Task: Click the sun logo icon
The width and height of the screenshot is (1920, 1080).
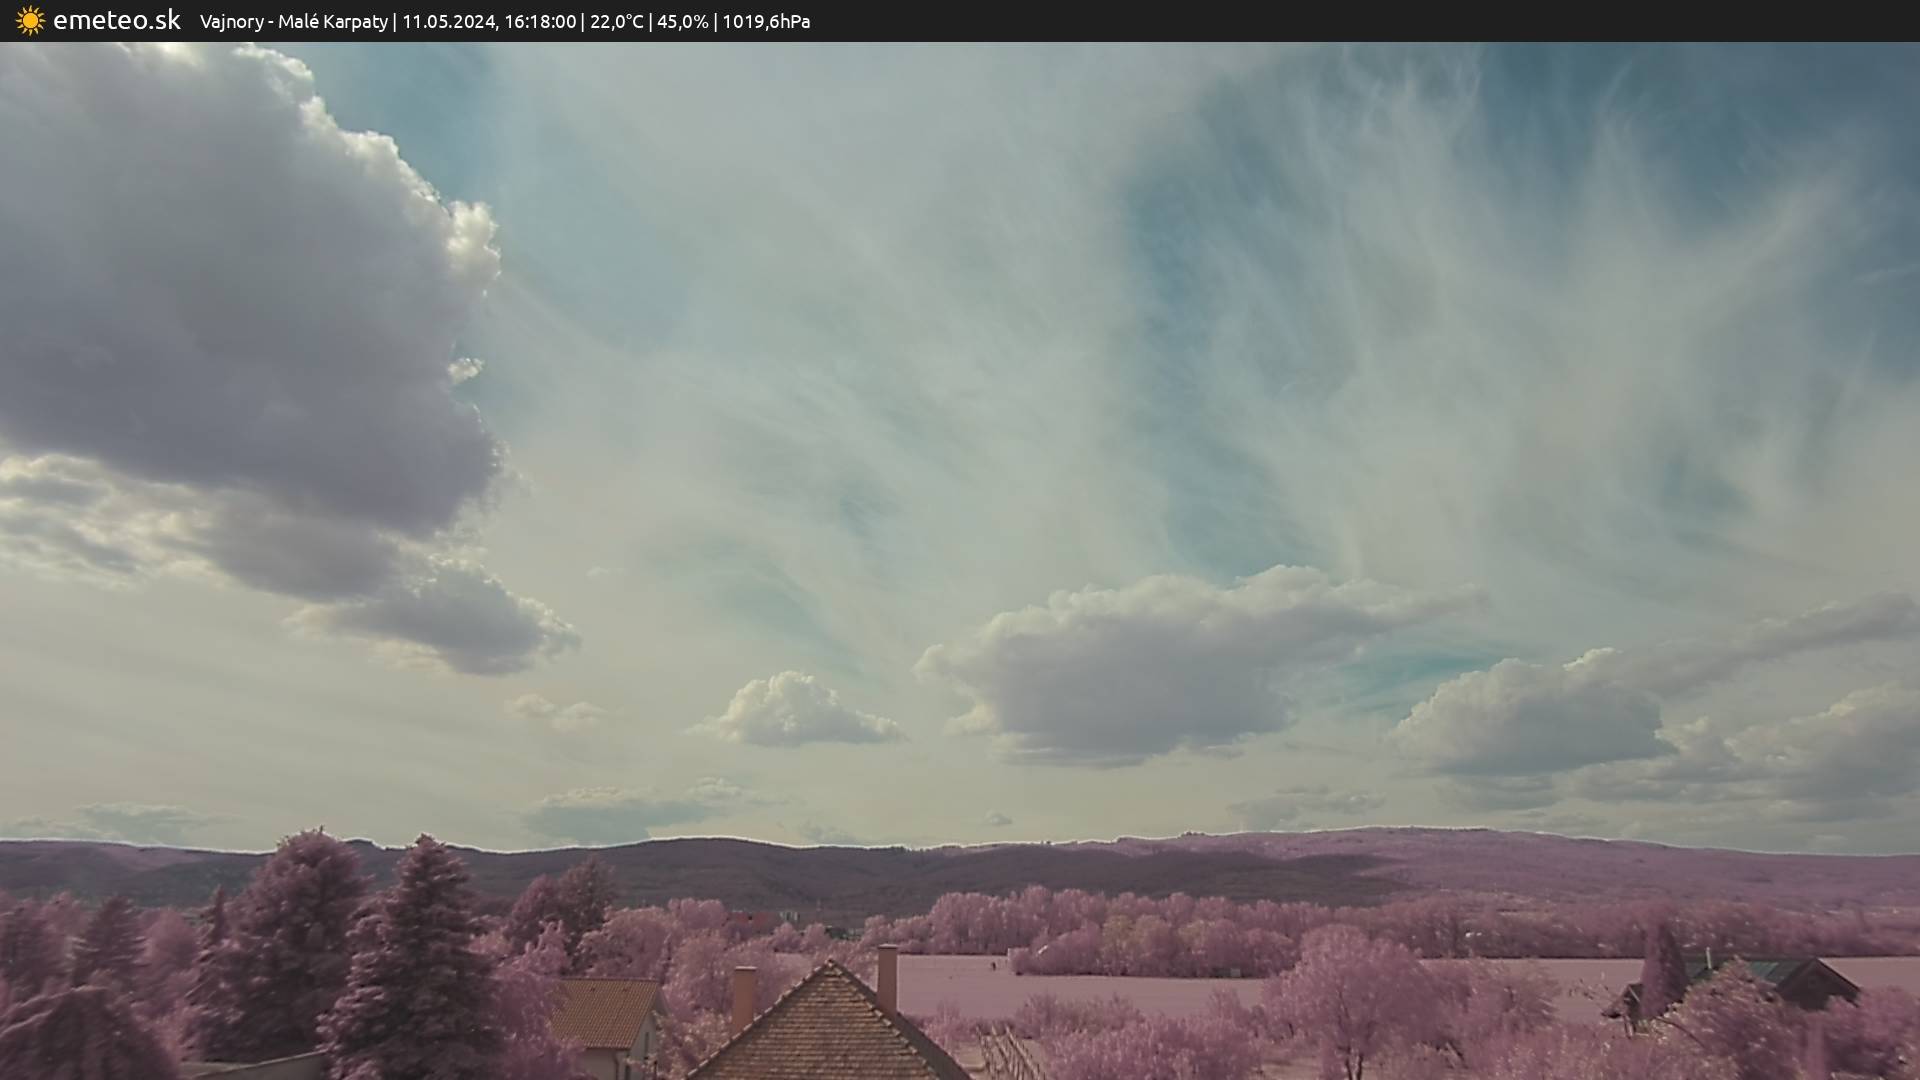Action: point(30,21)
